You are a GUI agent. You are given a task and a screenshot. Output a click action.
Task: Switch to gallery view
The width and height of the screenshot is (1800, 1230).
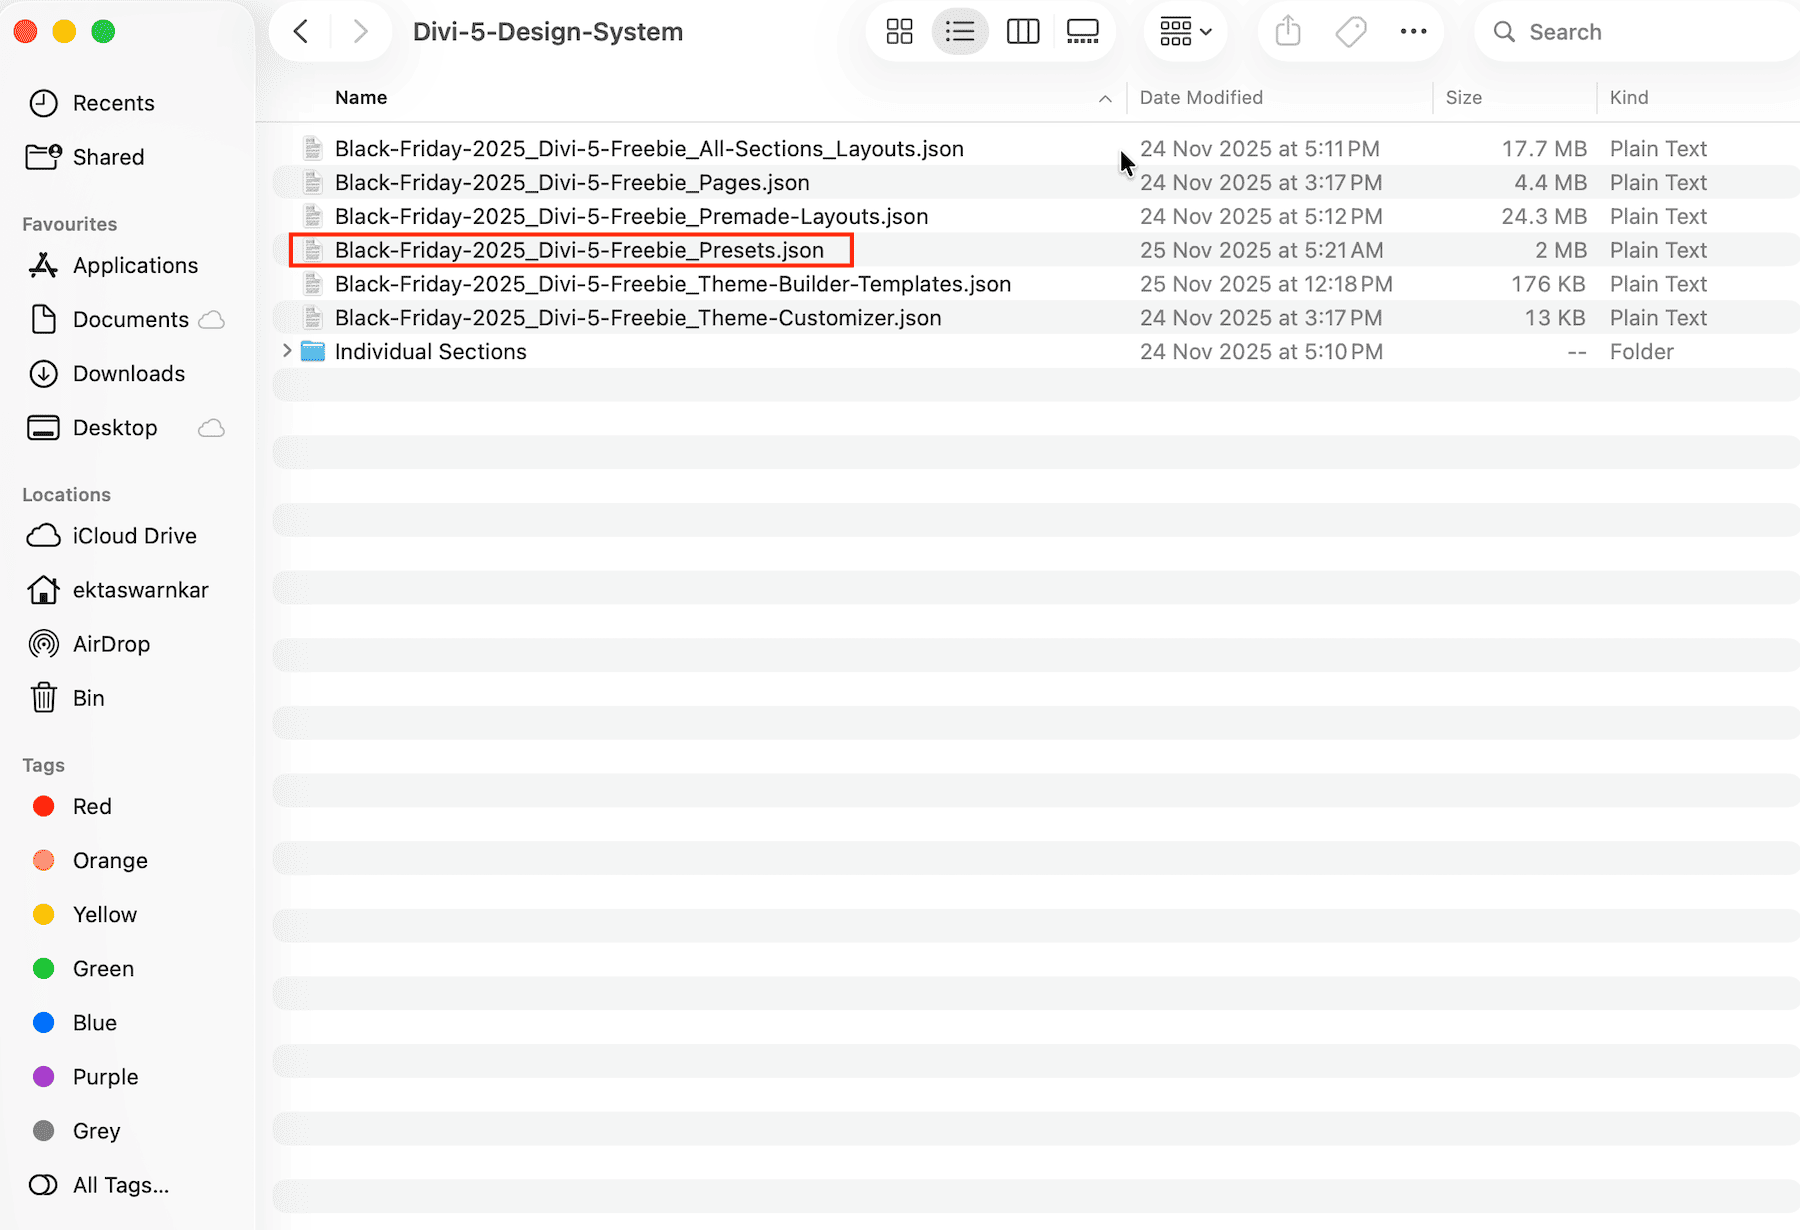(x=1082, y=31)
